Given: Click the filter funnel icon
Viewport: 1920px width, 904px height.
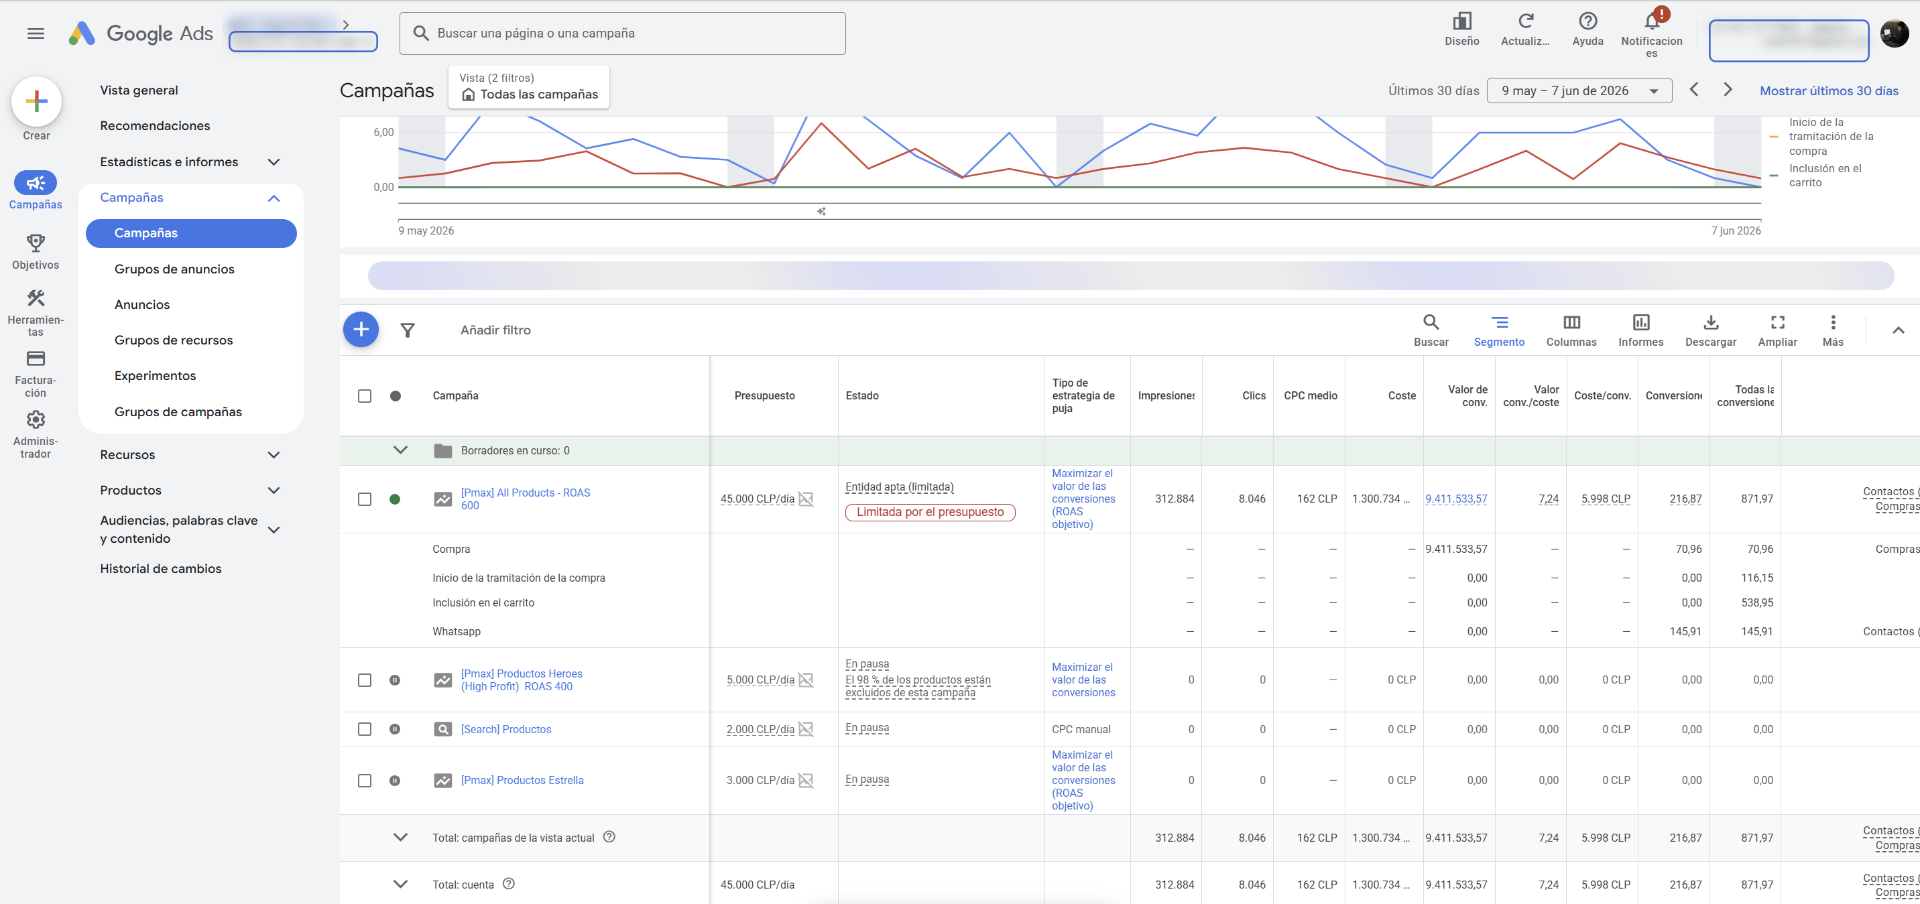Looking at the screenshot, I should click(408, 330).
